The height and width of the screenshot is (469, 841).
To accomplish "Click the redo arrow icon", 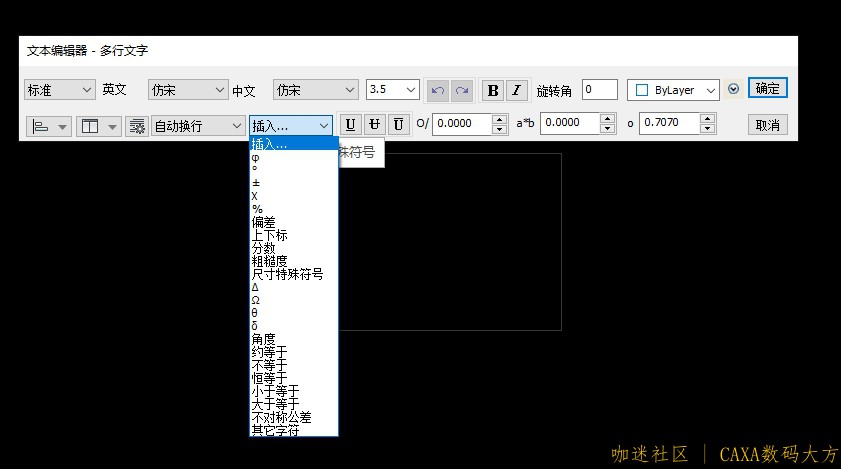I will pyautogui.click(x=461, y=90).
